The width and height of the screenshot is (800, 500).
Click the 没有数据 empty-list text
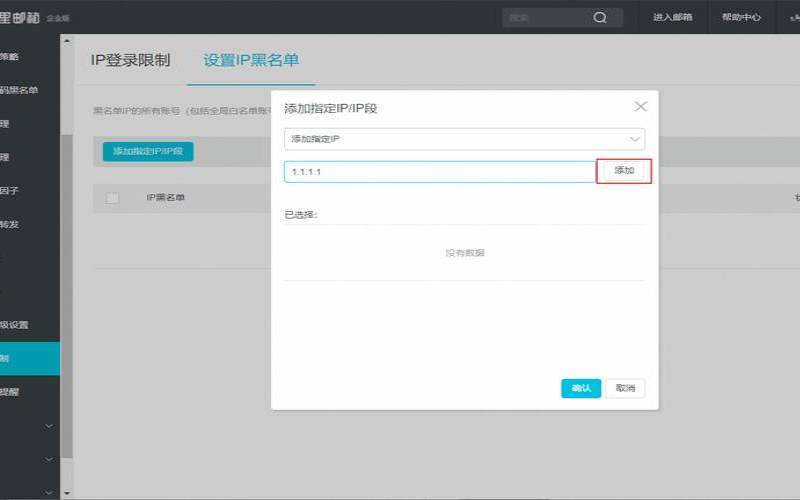pos(465,253)
